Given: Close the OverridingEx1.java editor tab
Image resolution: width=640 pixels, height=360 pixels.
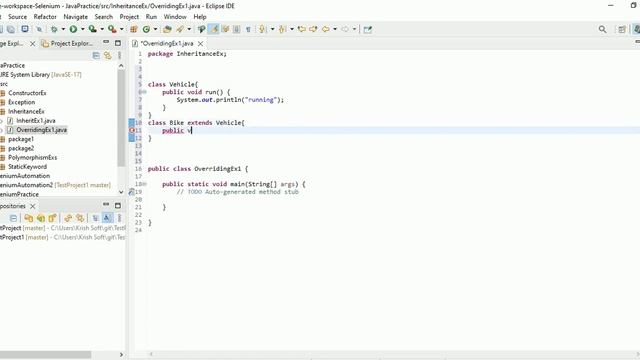Looking at the screenshot, I should (200, 43).
